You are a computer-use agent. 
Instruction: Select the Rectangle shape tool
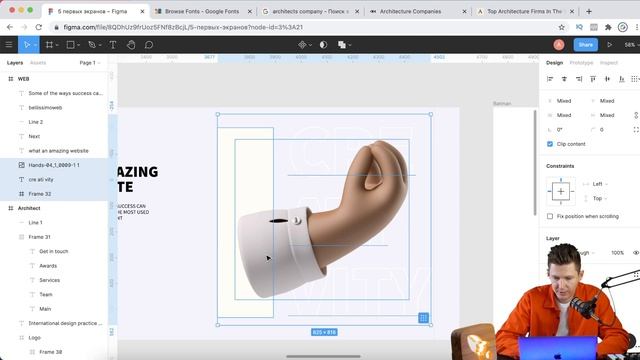[x=71, y=44]
